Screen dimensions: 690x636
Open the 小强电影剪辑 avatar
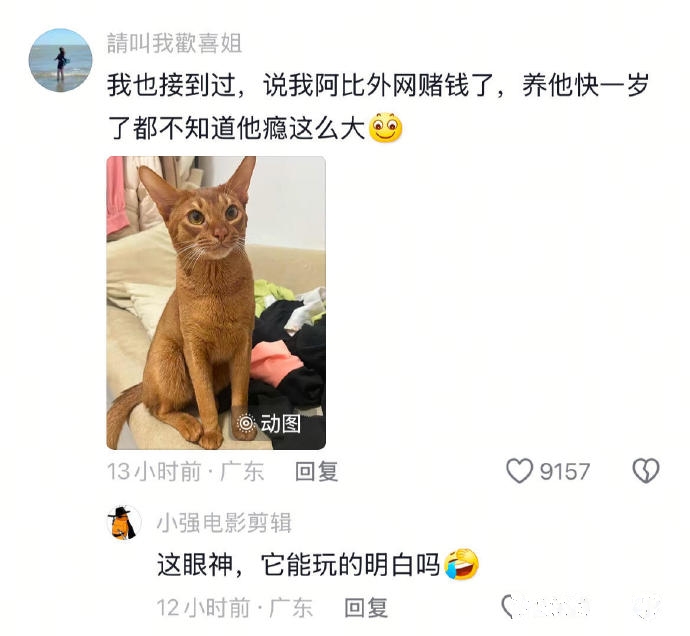[x=124, y=522]
